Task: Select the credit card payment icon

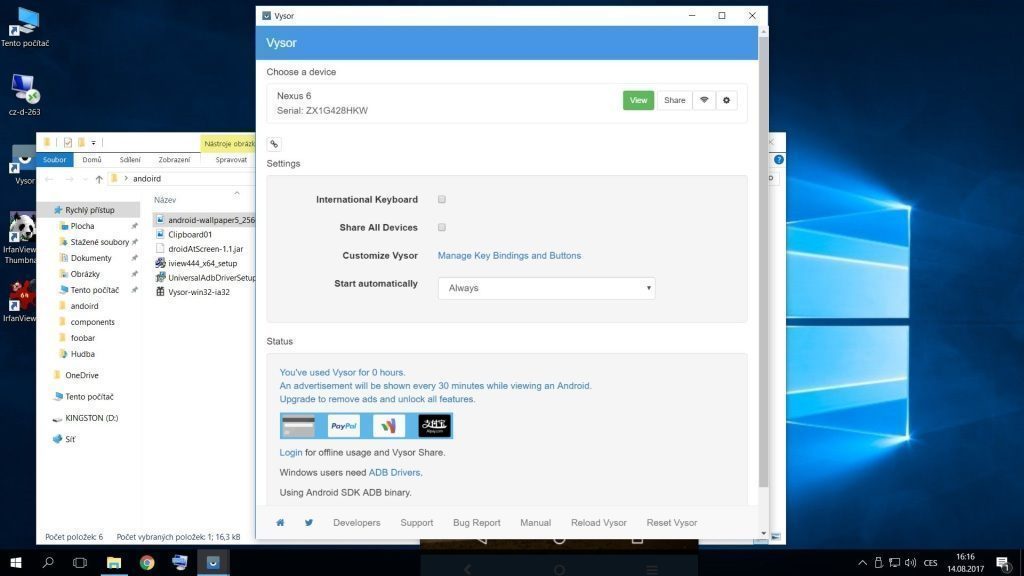Action: coord(298,426)
